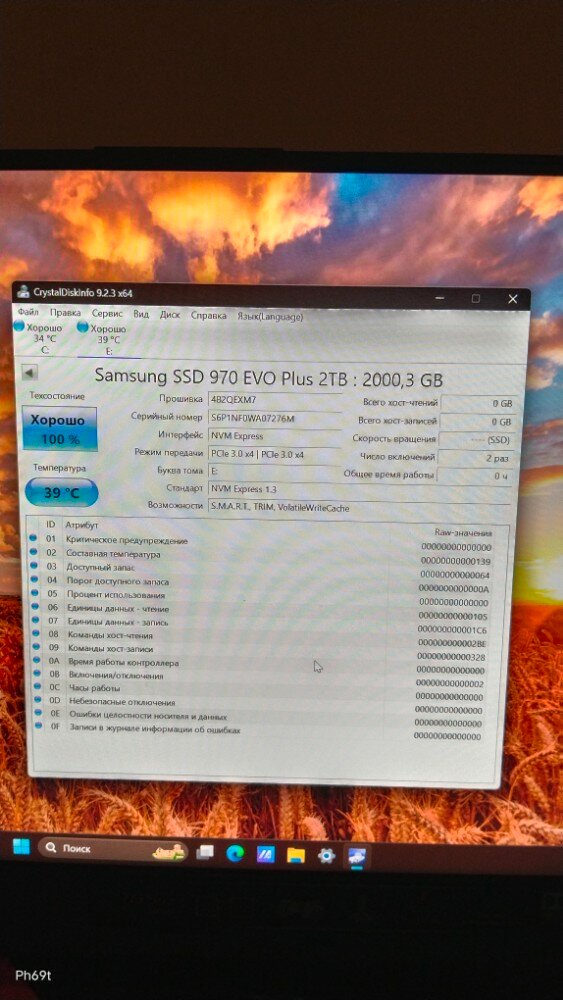Click raw value 00000000000139

(x=455, y=561)
